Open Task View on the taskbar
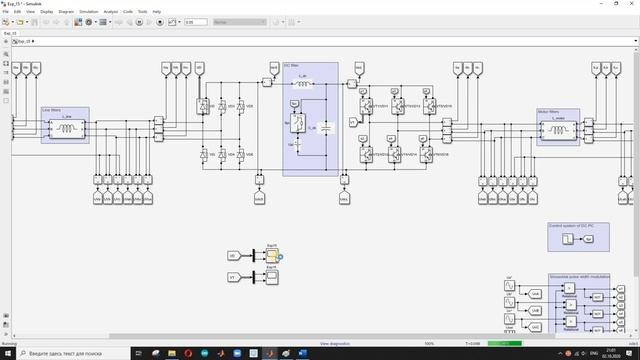This screenshot has width=640, height=360. click(x=138, y=353)
